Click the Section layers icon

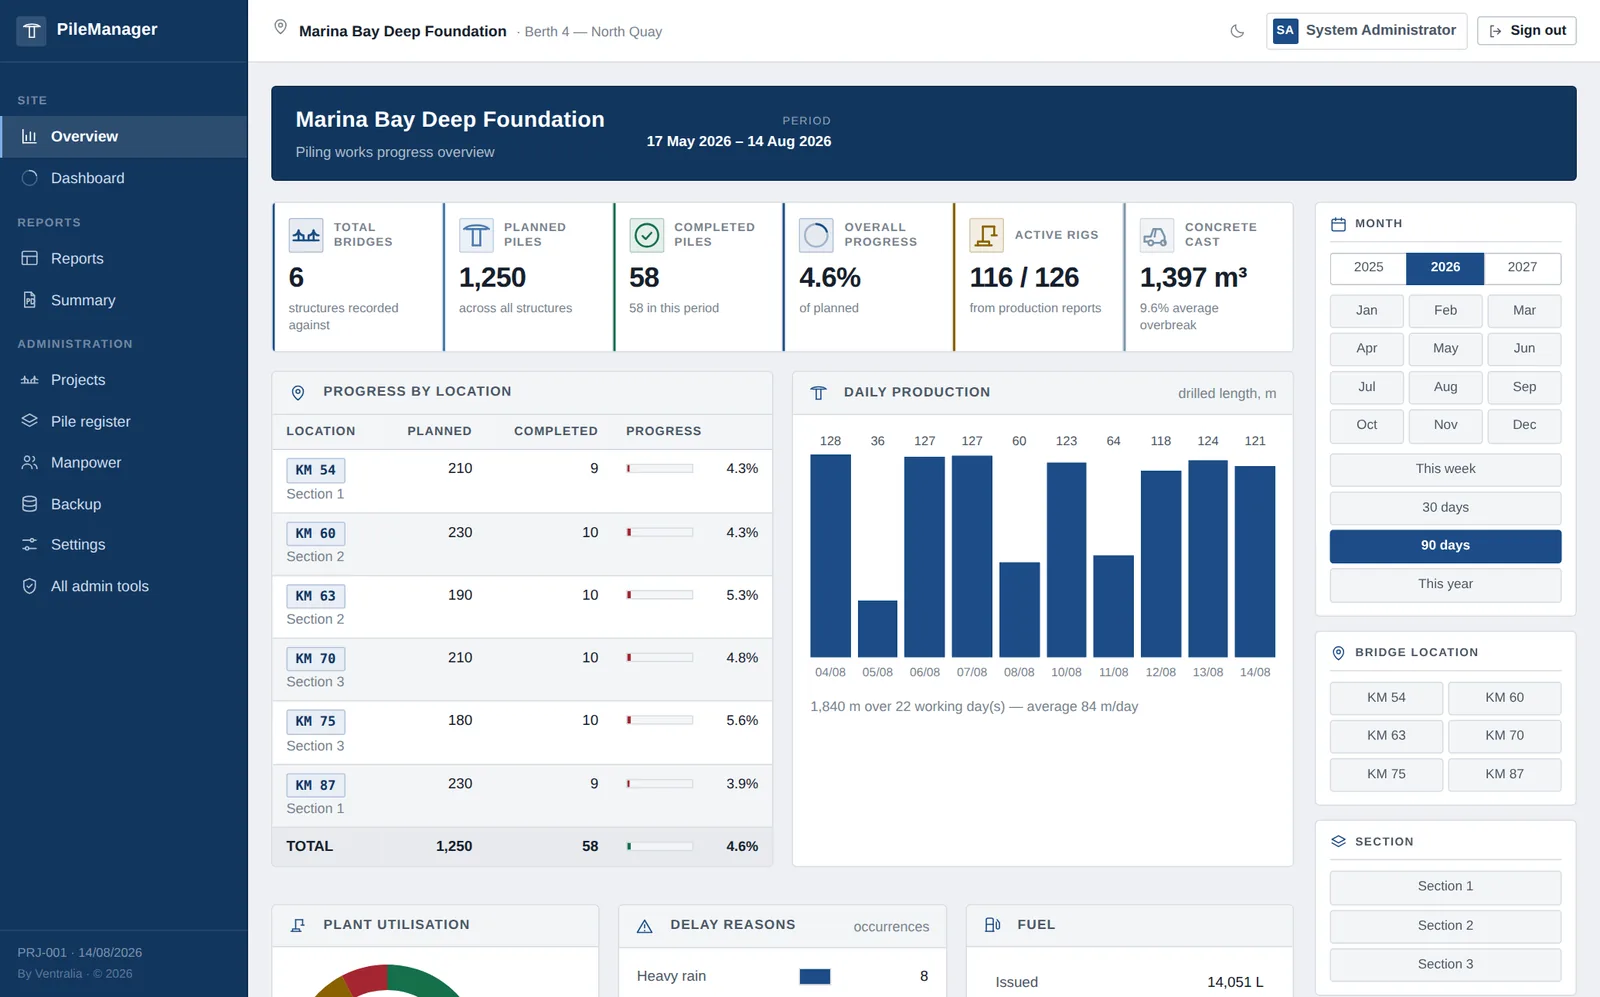point(1338,842)
